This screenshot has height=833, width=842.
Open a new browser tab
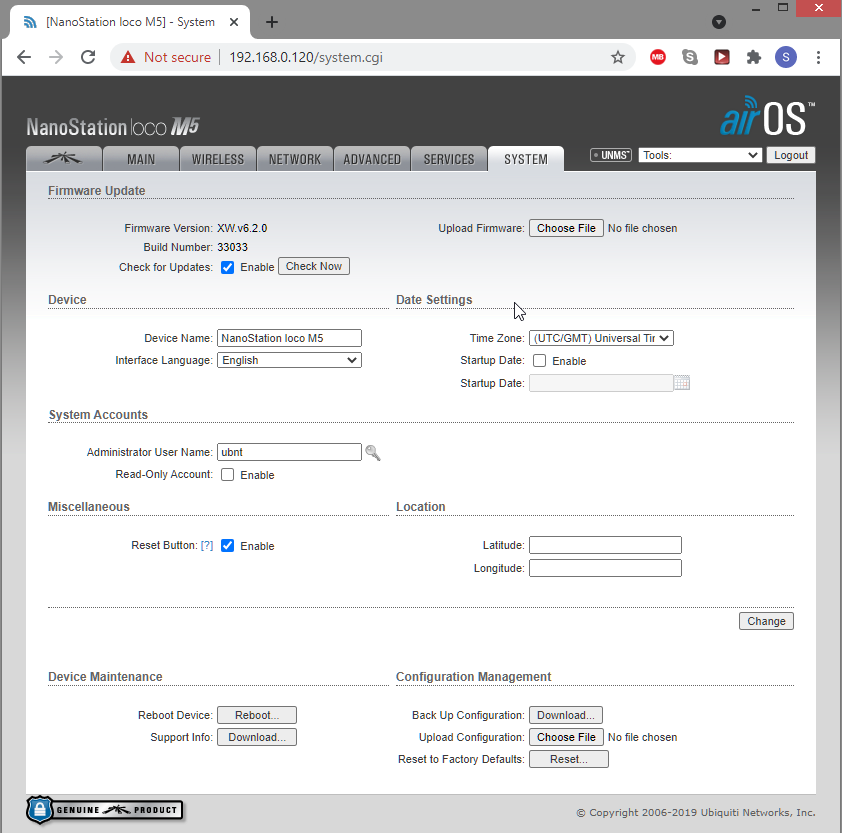(272, 22)
